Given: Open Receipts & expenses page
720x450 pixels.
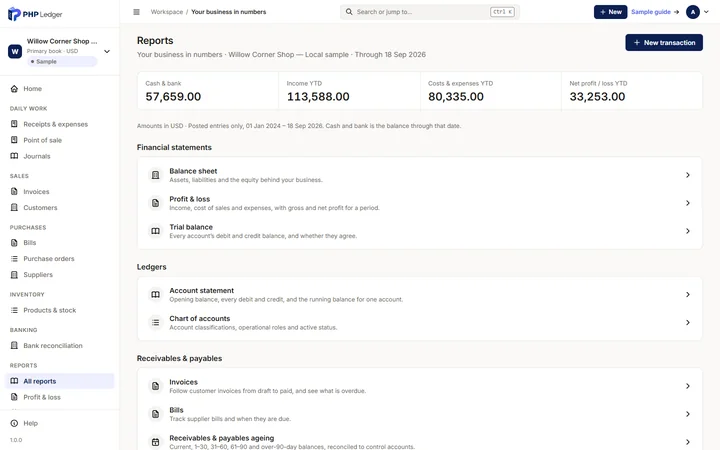Looking at the screenshot, I should (x=59, y=124).
